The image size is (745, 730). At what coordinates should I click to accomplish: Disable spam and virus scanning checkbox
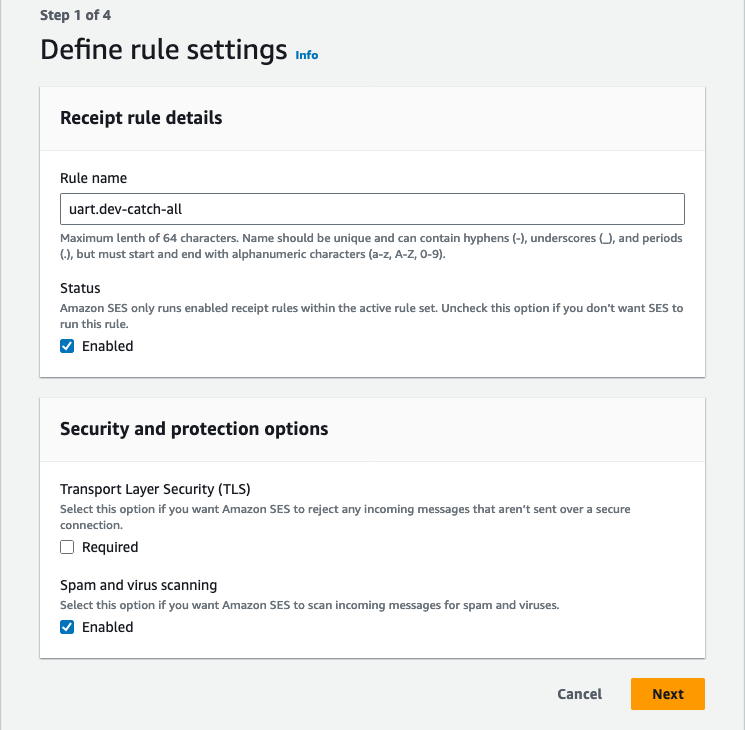[67, 627]
